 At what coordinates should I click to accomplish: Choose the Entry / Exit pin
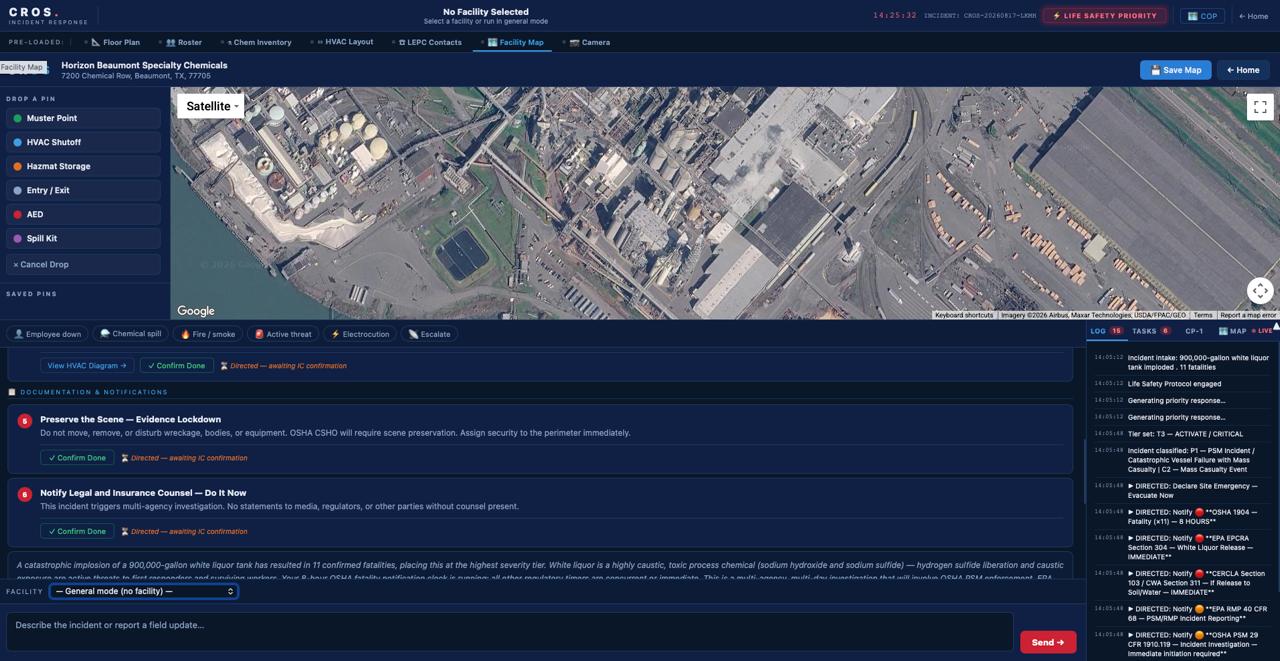point(83,190)
